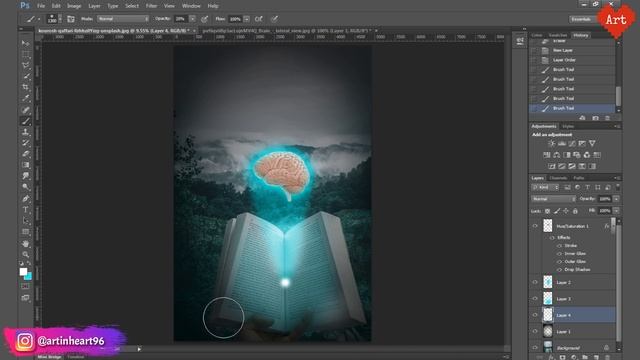Screen dimensions: 640x360
Task: Click the layer style fx button at Layers bottom
Action: coord(551,357)
